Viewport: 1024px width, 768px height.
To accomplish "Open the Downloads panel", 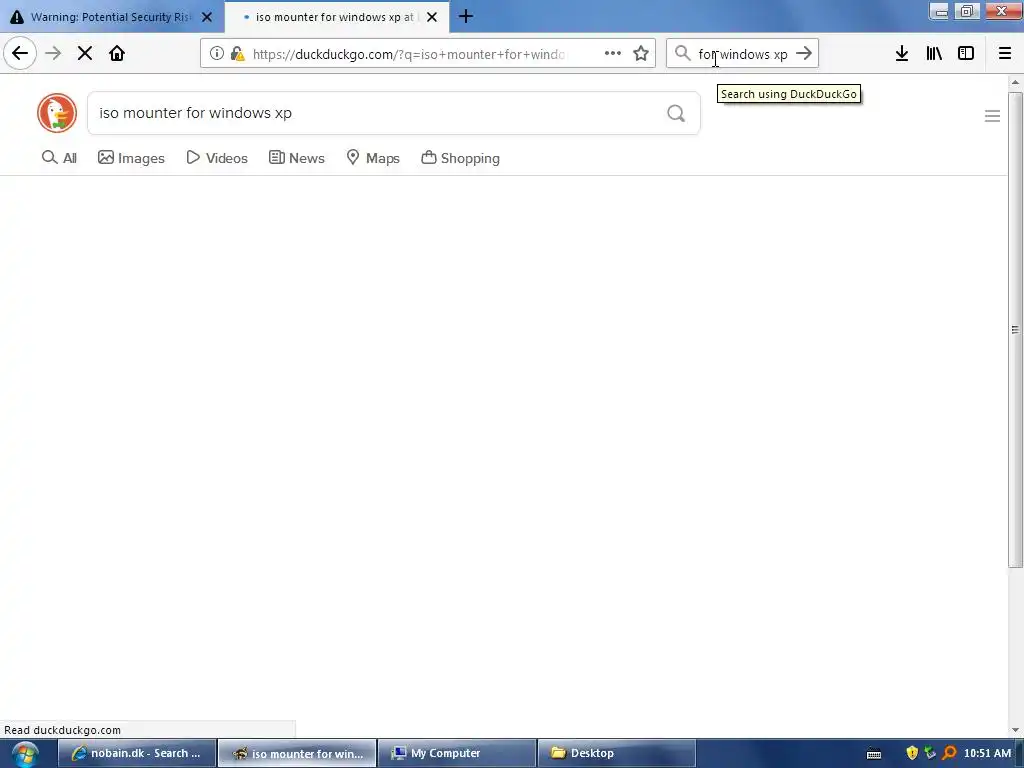I will [902, 53].
